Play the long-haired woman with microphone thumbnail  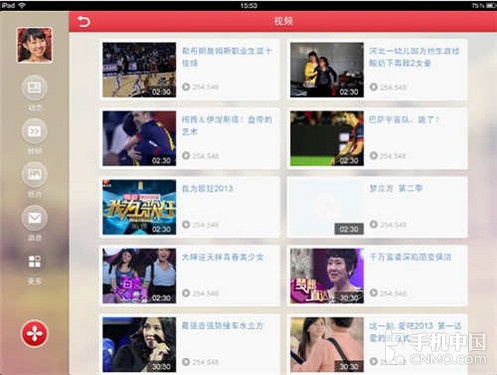point(139,344)
